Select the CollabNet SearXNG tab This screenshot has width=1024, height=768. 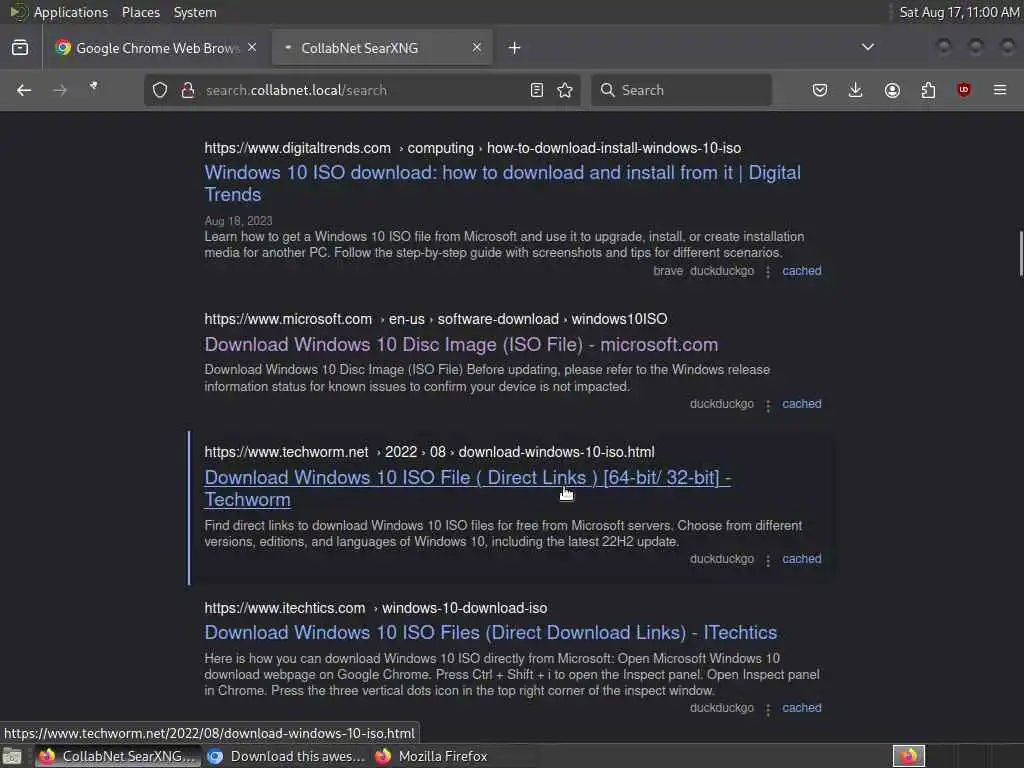[382, 48]
